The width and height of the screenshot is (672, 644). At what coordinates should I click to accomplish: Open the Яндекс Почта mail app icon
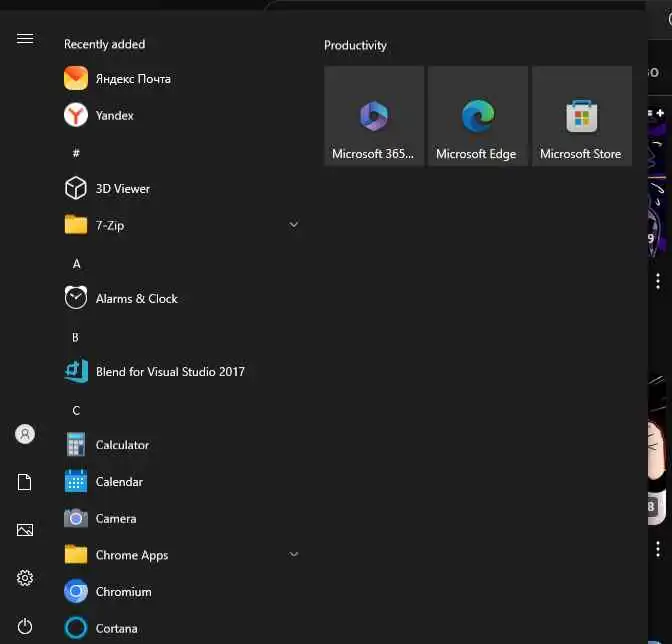click(x=76, y=78)
